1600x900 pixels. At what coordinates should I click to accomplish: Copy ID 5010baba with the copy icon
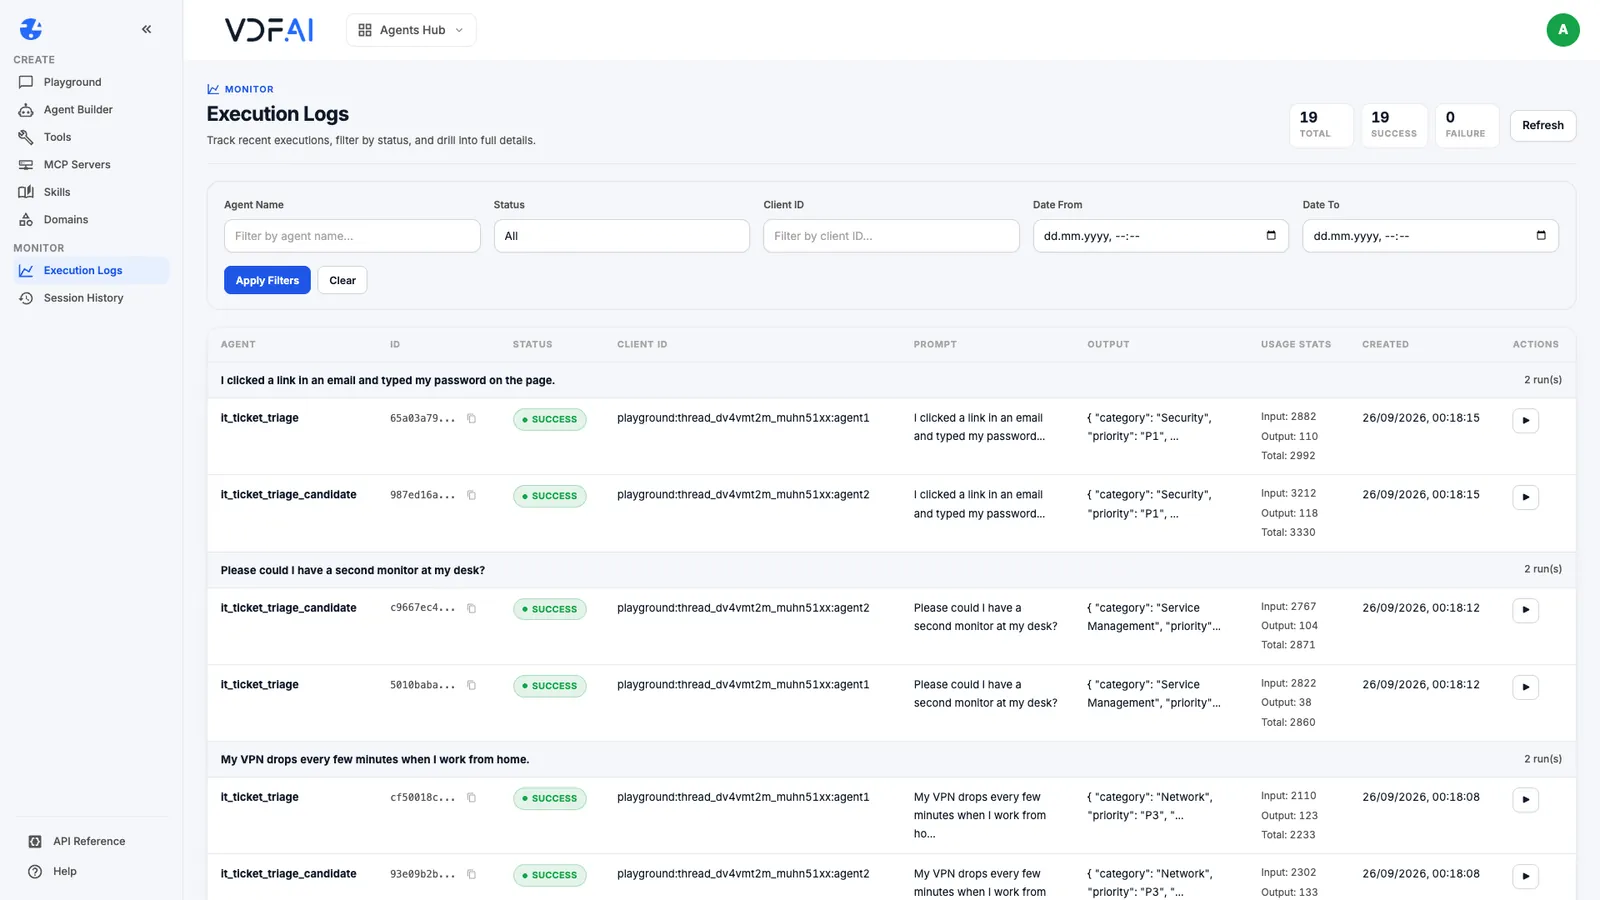pyautogui.click(x=472, y=686)
